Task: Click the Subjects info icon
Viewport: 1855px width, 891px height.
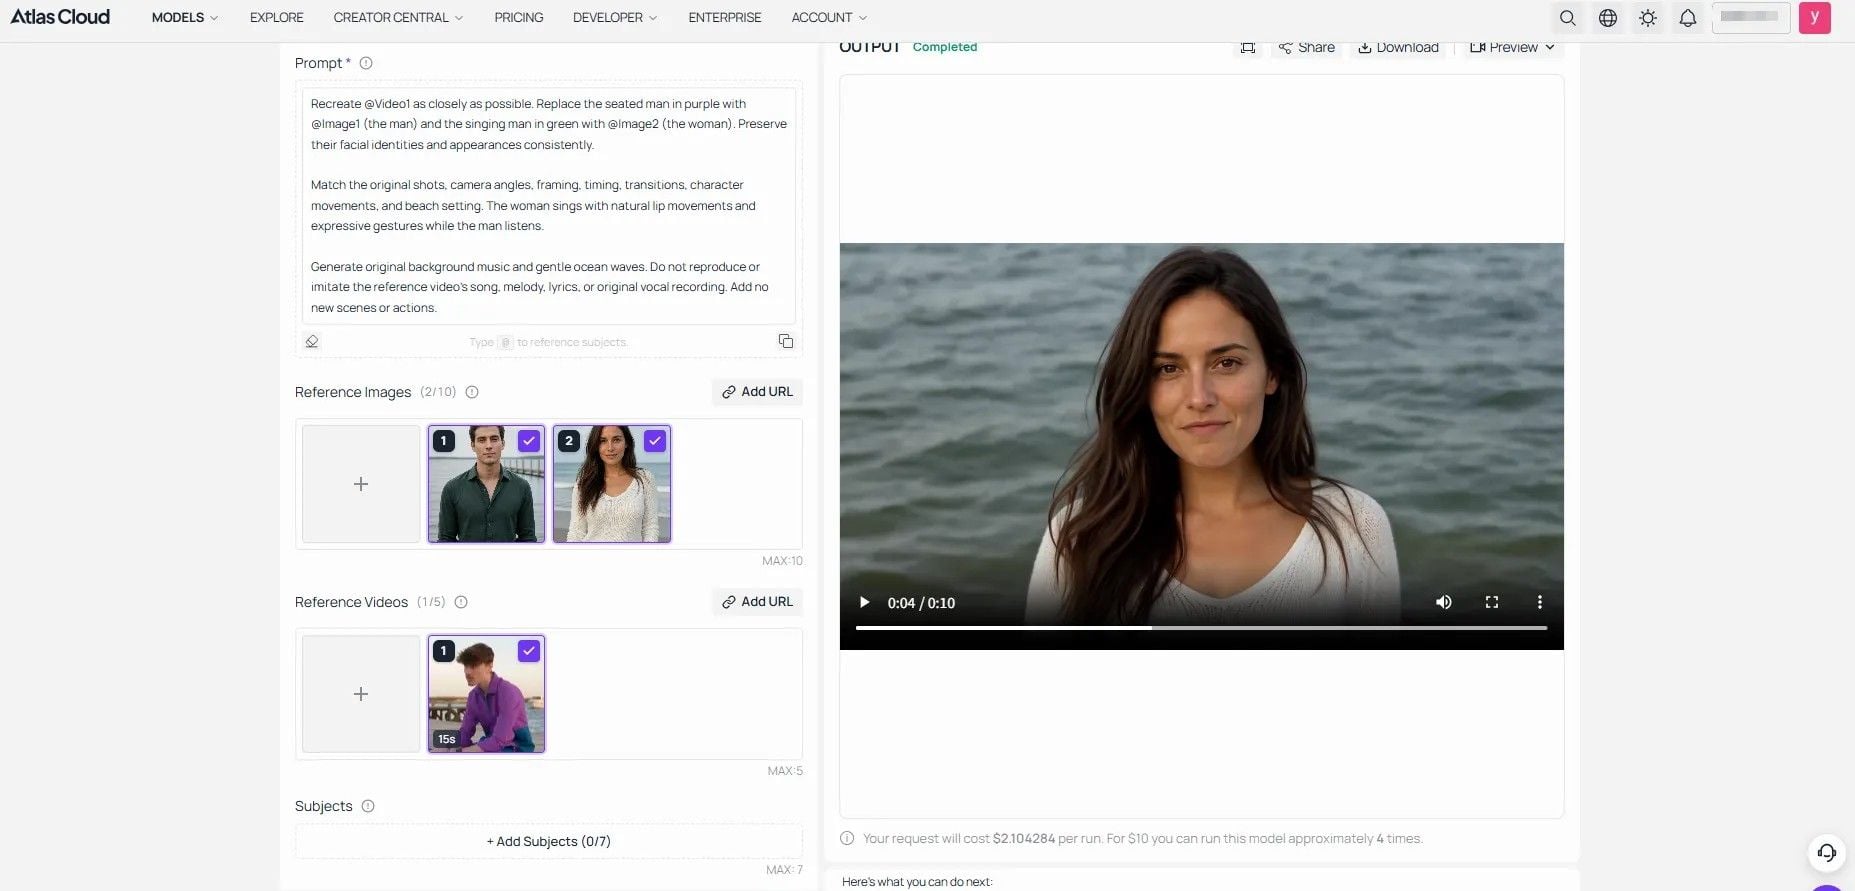Action: pos(368,806)
